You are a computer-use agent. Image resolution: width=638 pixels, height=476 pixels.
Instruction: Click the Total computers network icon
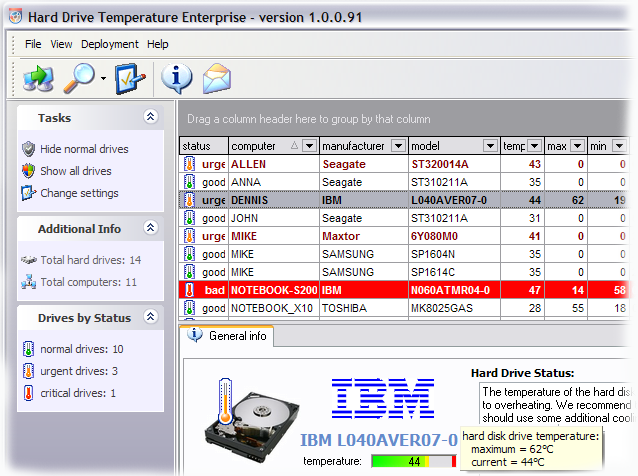(x=28, y=282)
